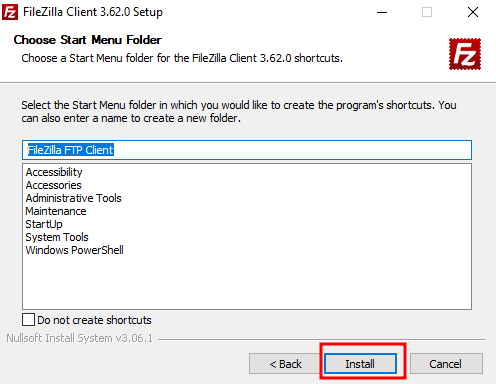Select the Accessories folder entry
This screenshot has width=496, height=384.
tap(53, 185)
